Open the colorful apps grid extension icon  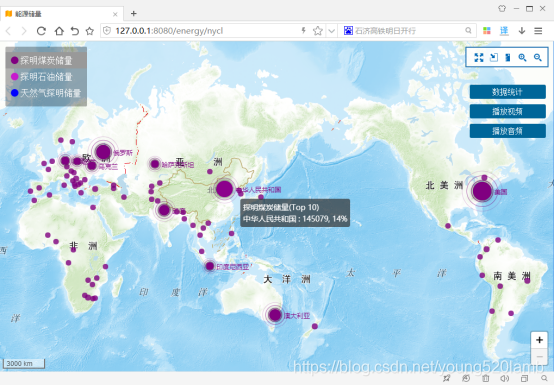pos(487,31)
